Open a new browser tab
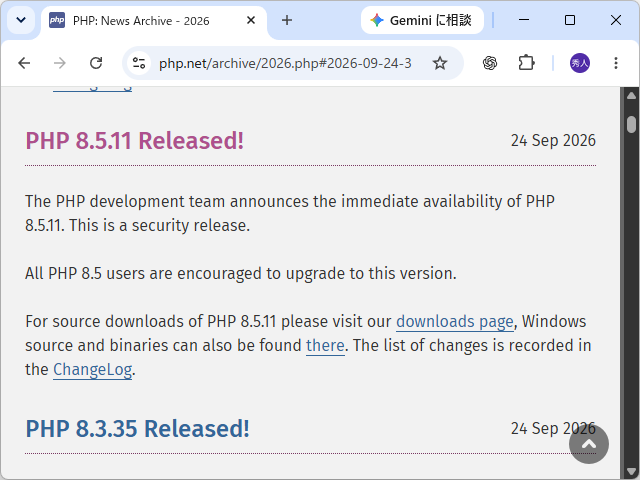The image size is (640, 480). [x=287, y=20]
